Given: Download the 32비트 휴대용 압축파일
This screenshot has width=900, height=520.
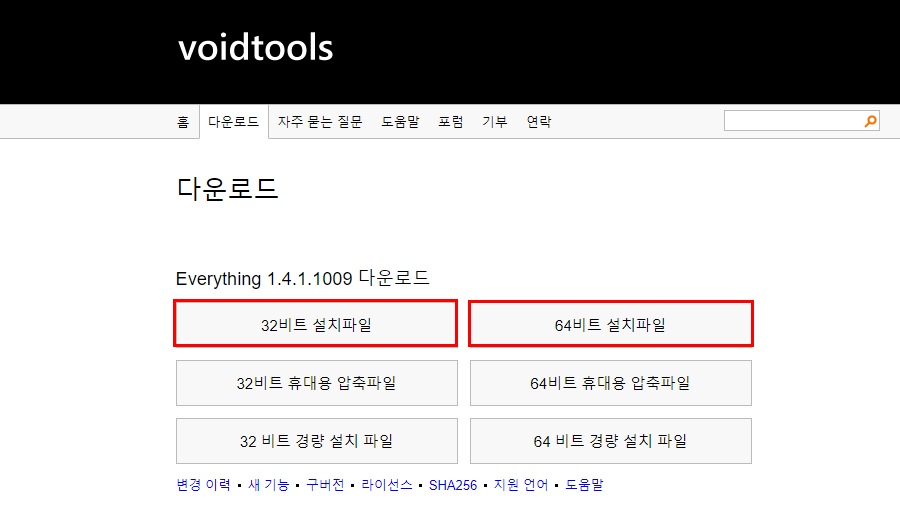Looking at the screenshot, I should point(317,383).
